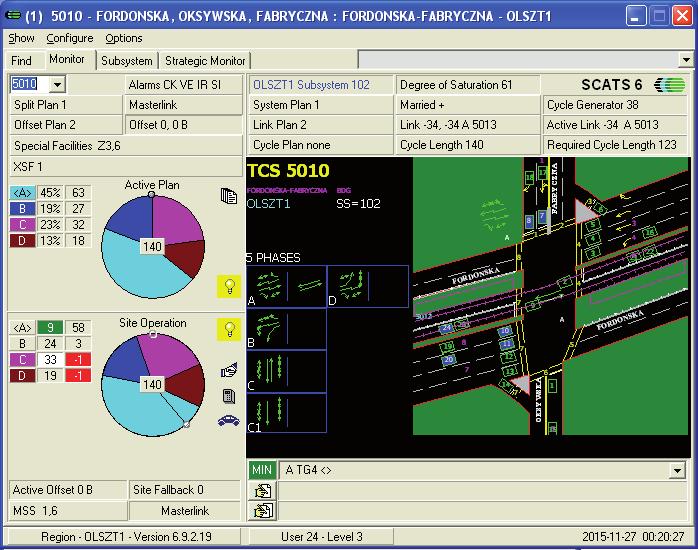
Task: Select Site Operation phase C swatch
Action: (22, 360)
